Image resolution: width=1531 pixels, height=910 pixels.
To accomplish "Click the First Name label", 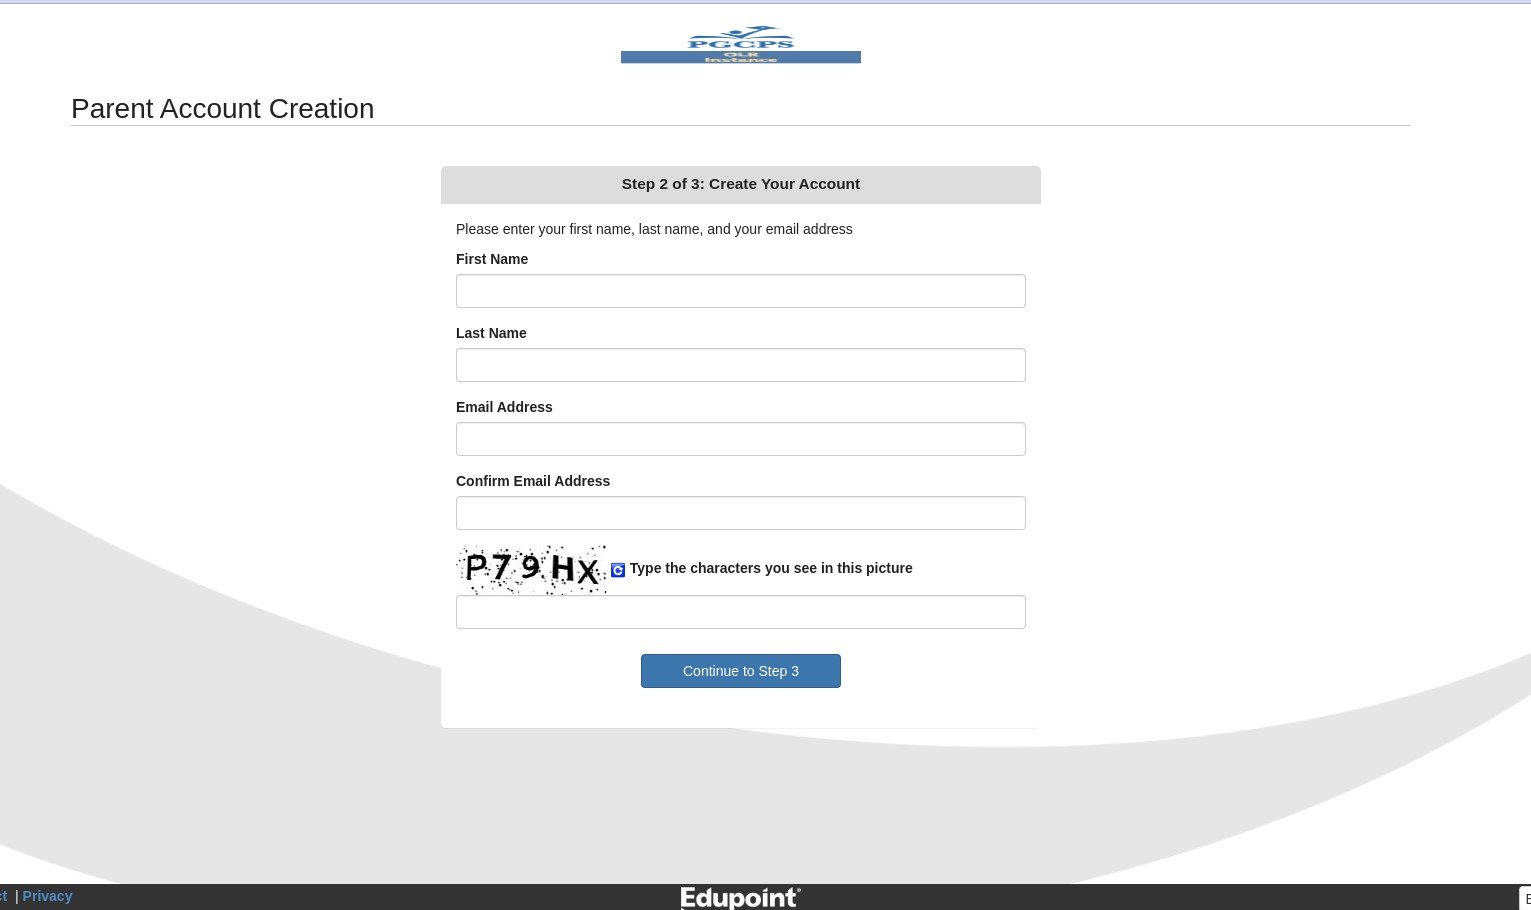I will click(x=492, y=259).
